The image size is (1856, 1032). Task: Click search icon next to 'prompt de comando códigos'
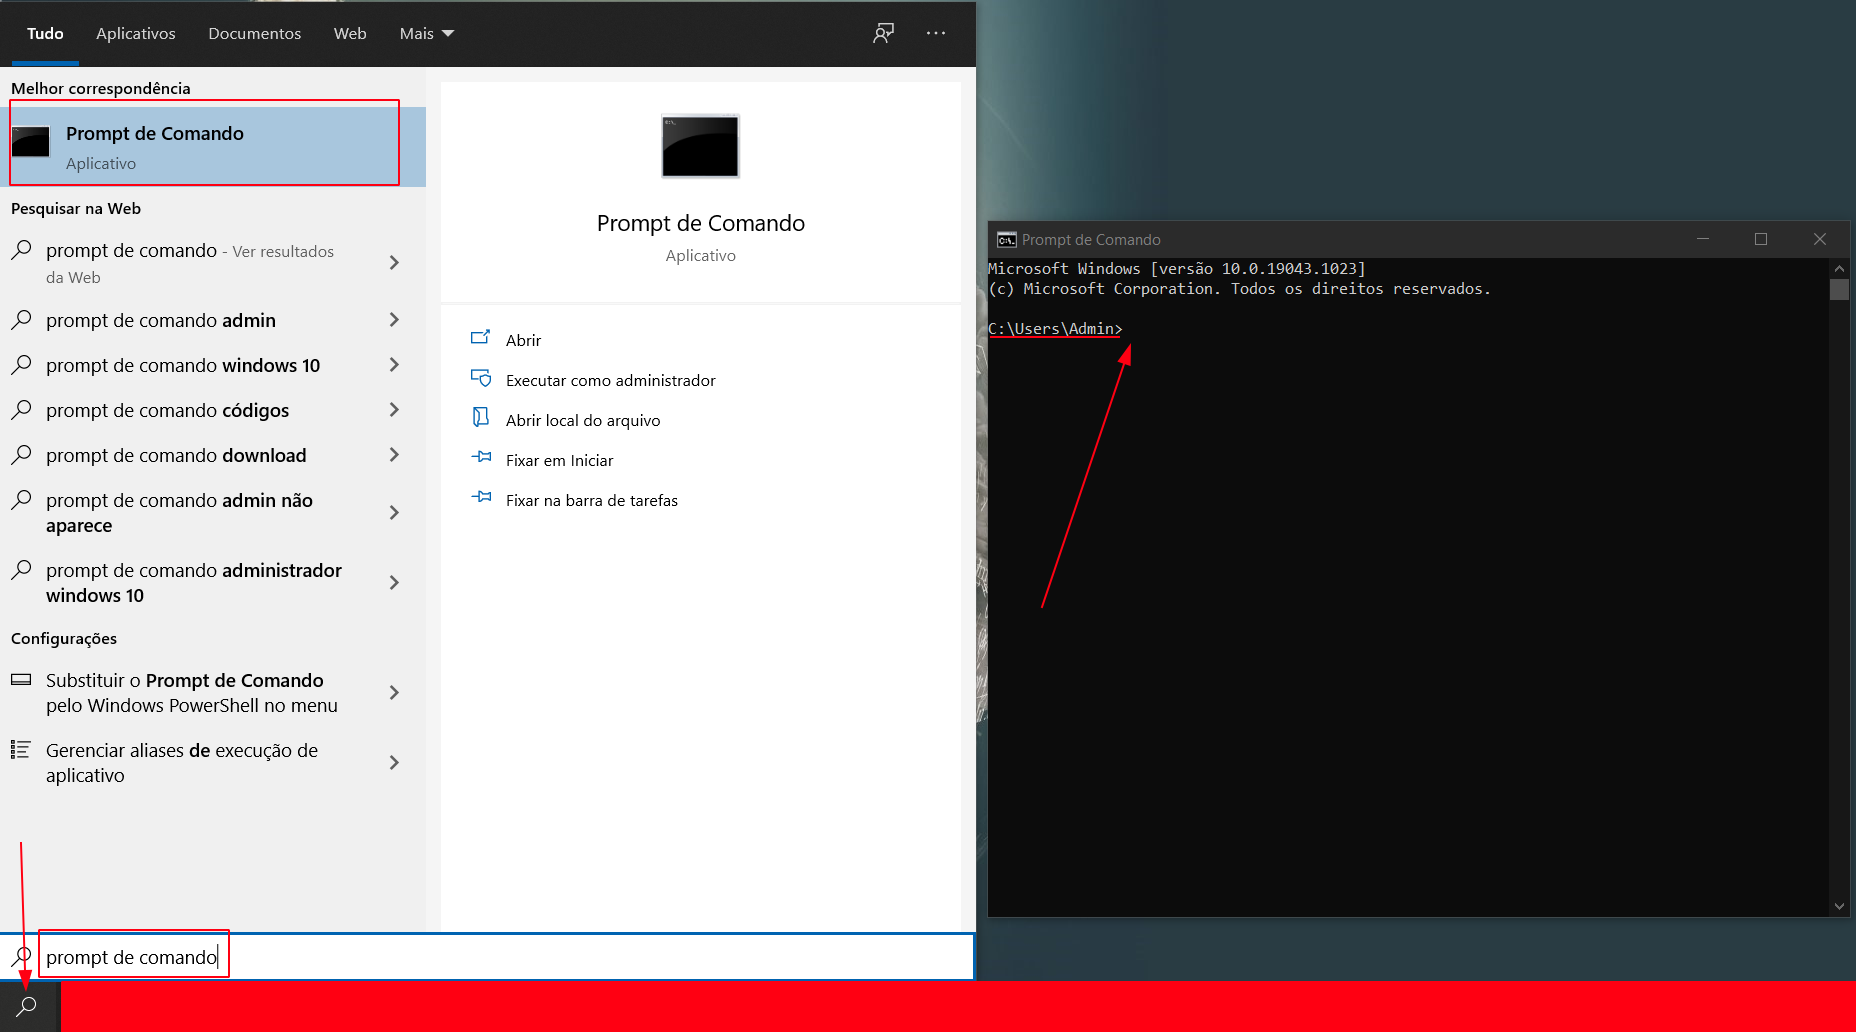[21, 410]
